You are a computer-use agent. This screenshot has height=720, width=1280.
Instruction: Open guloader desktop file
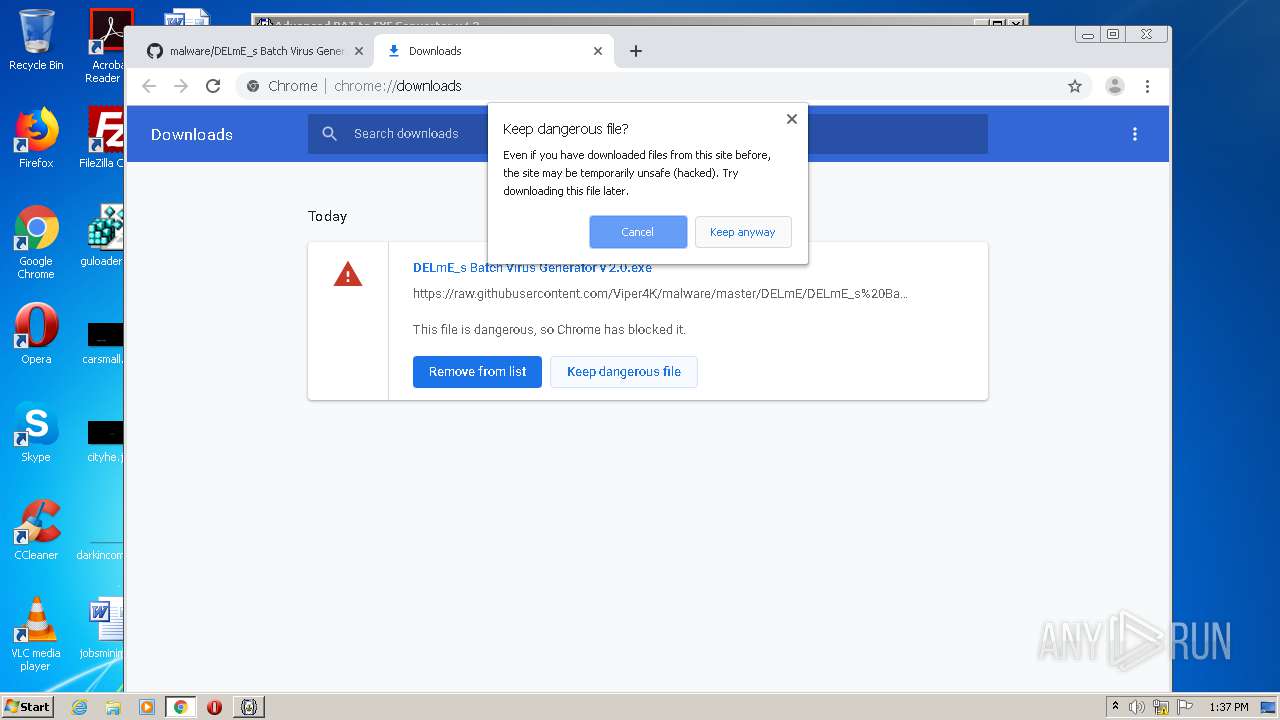104,236
